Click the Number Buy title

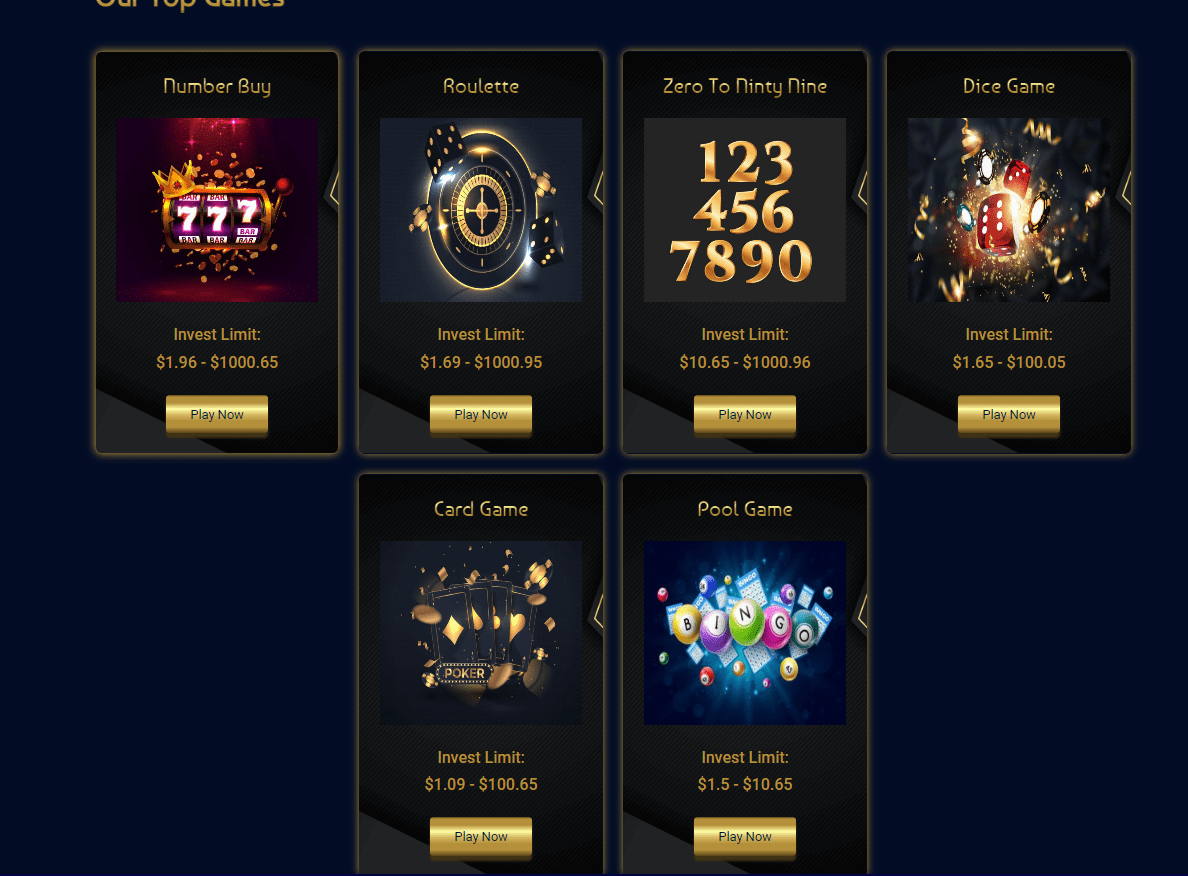(x=217, y=86)
